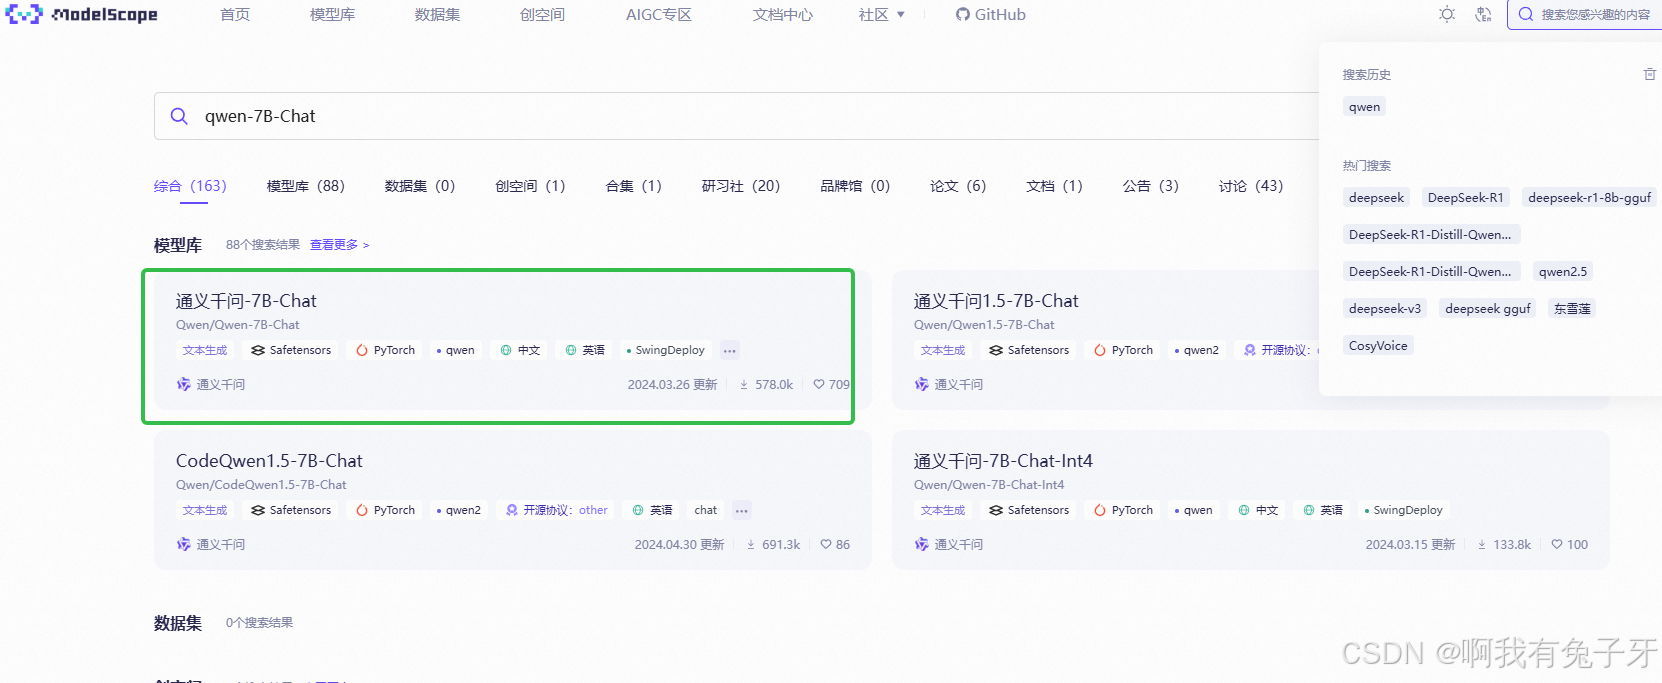1662x683 pixels.
Task: Click the heart likes icon showing 86
Action: (826, 544)
